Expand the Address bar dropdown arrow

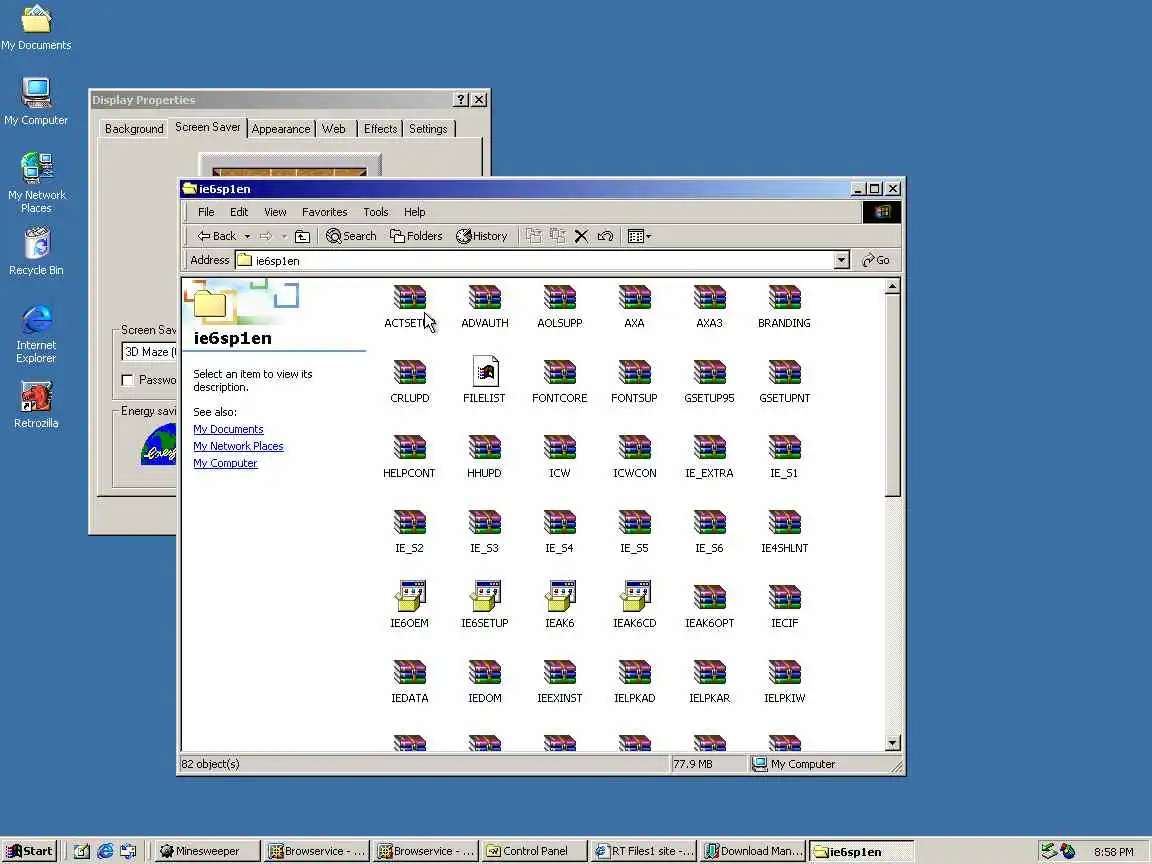tap(841, 260)
